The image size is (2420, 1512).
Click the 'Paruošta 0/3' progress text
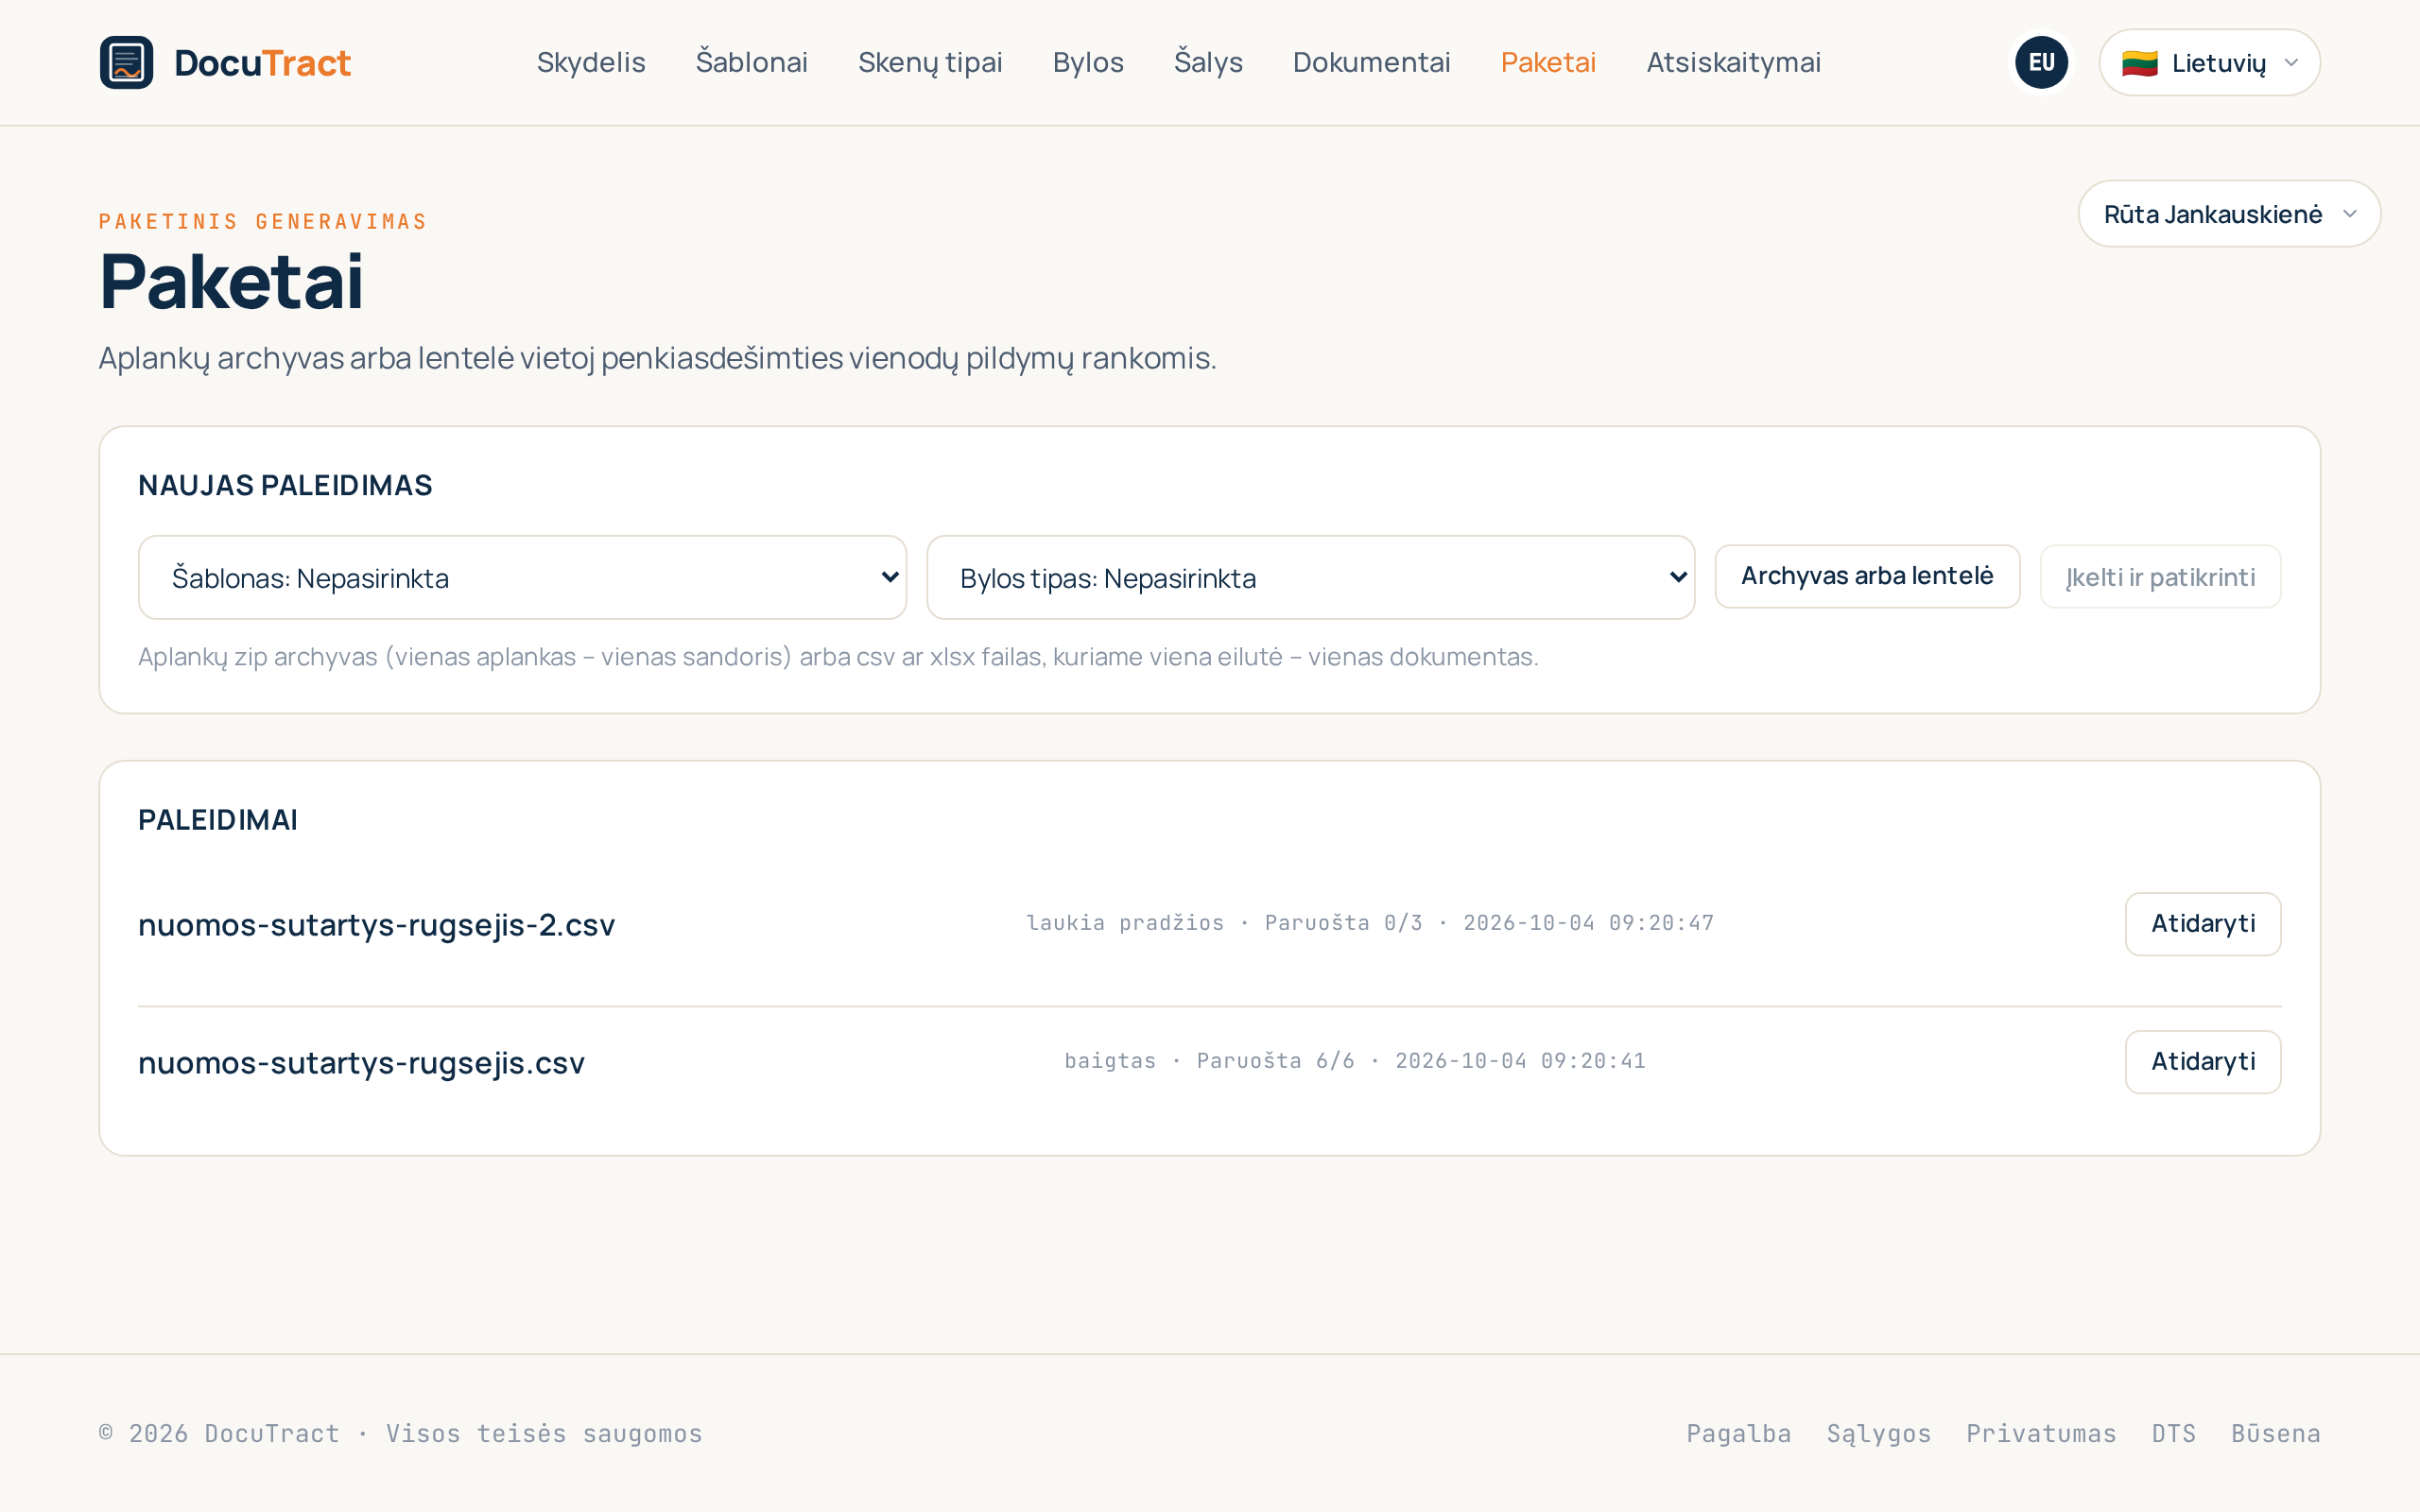(1343, 923)
